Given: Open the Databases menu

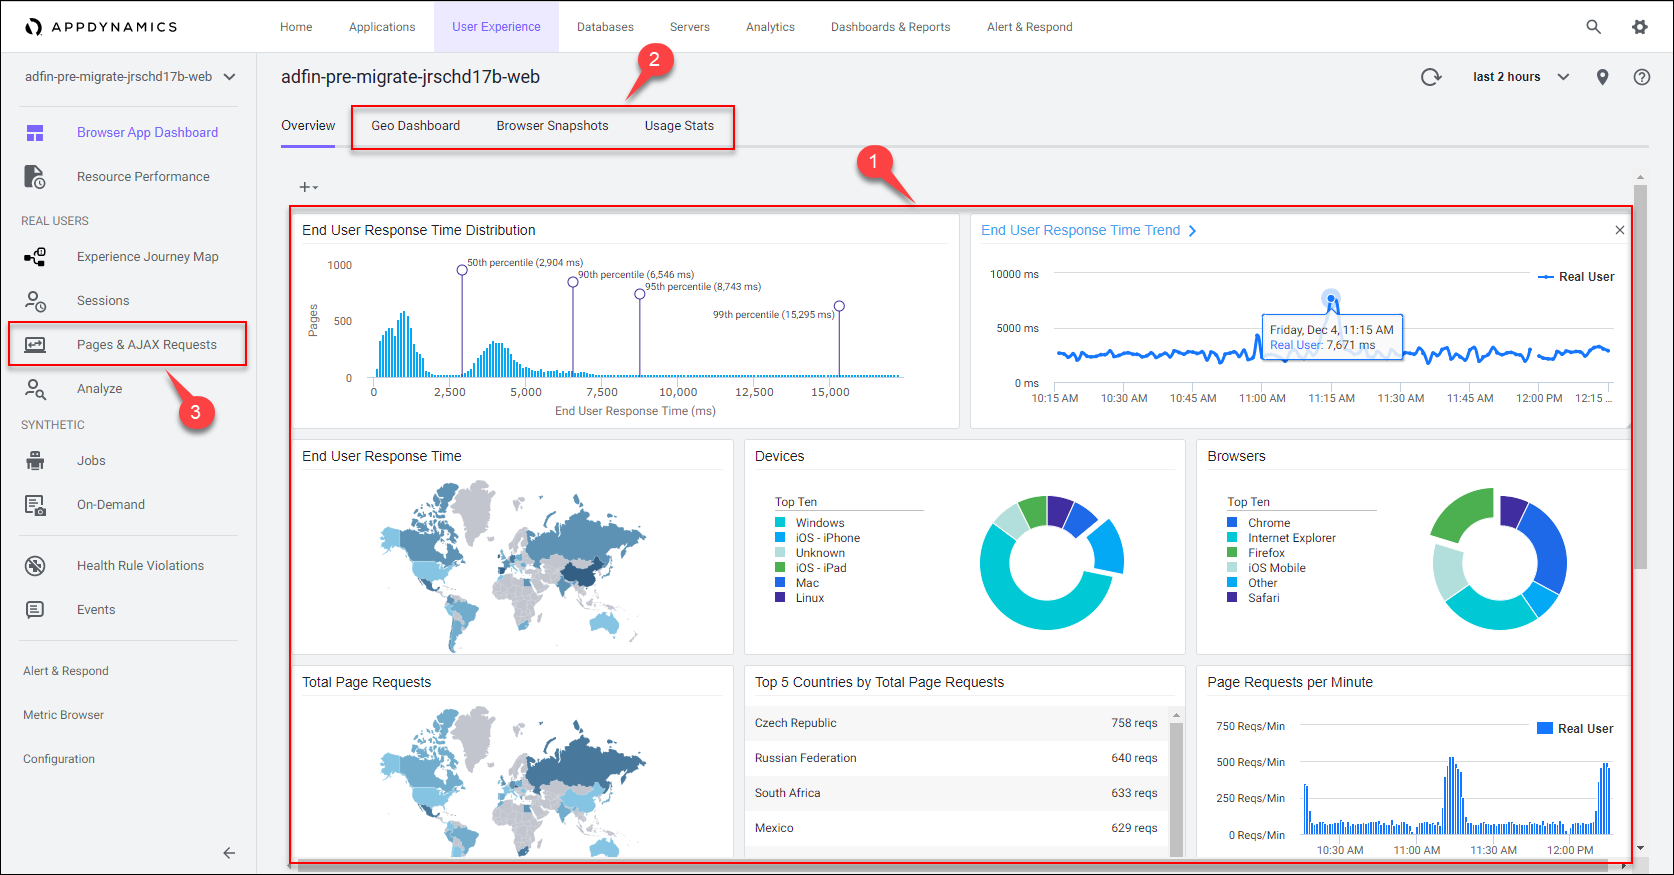Looking at the screenshot, I should (x=605, y=27).
